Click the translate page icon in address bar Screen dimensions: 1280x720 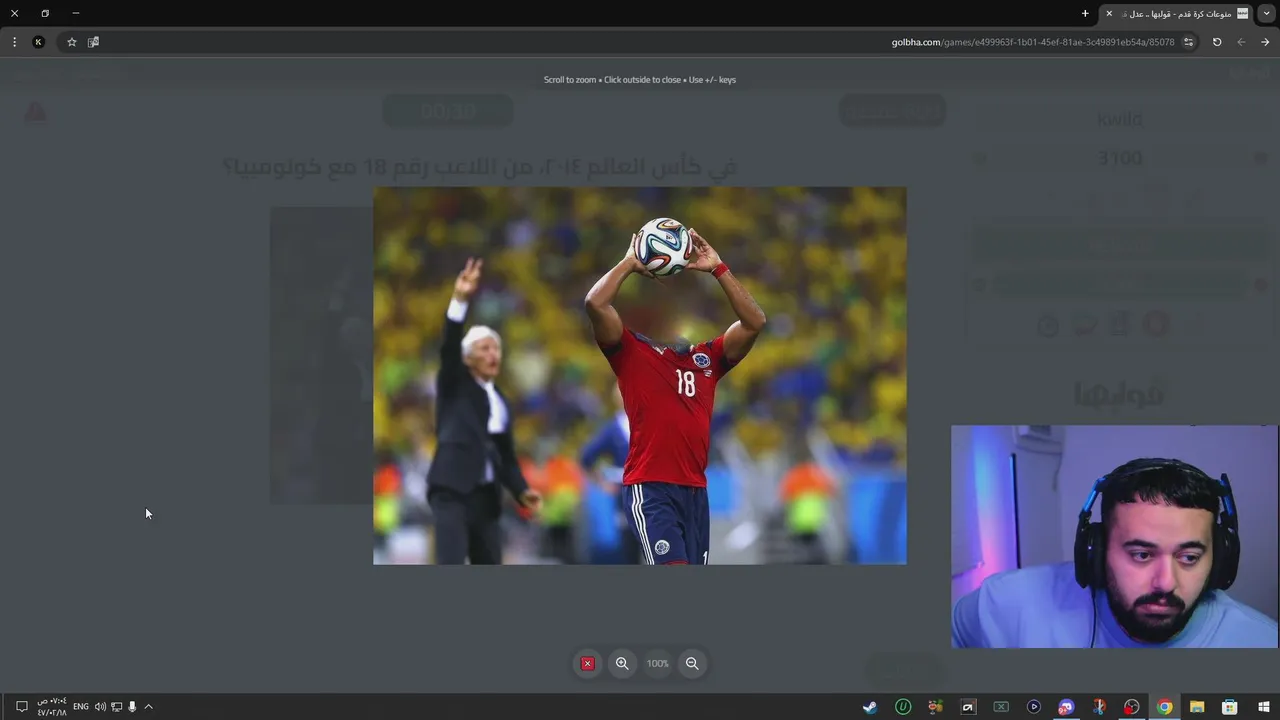[93, 42]
